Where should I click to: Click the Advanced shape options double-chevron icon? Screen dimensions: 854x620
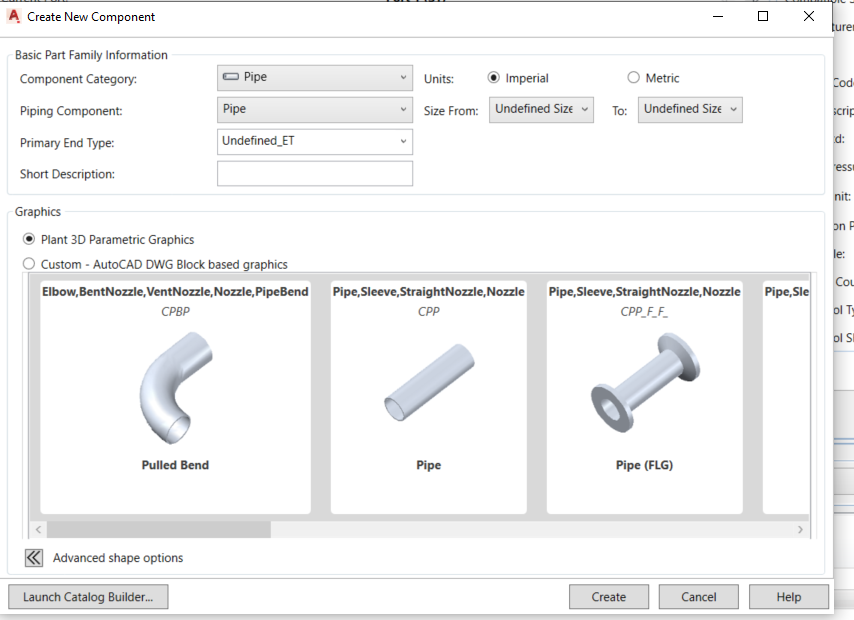[33, 558]
